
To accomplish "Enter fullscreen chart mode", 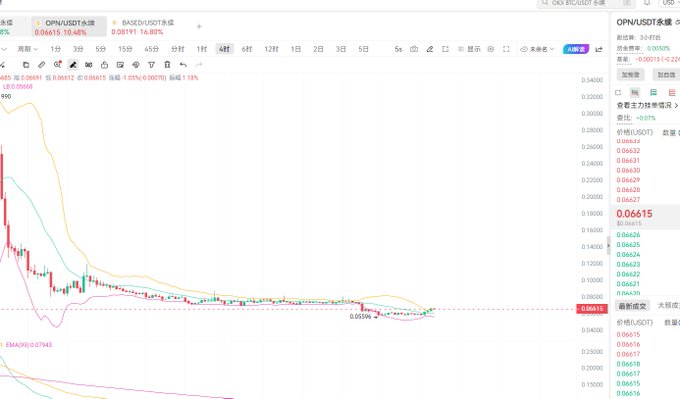I will pos(506,49).
